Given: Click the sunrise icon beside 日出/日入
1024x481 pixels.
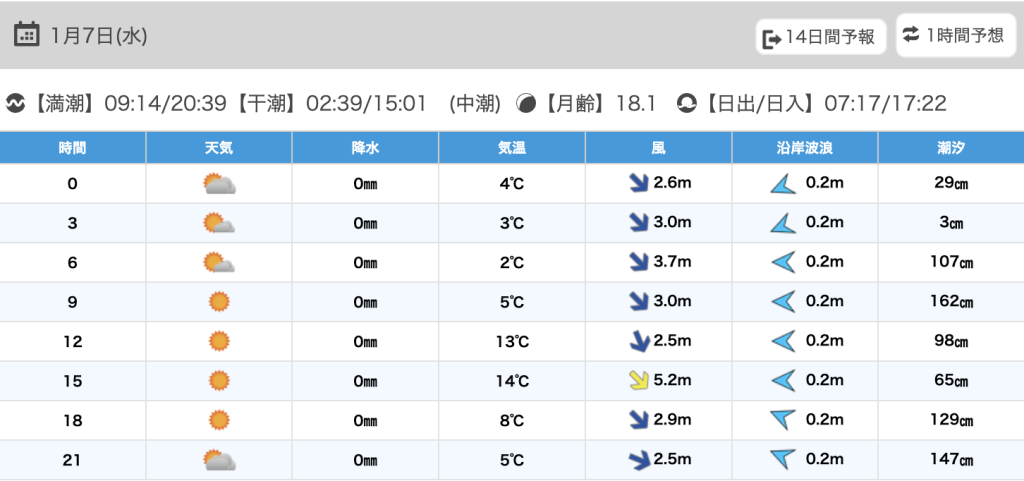Looking at the screenshot, I should point(686,103).
